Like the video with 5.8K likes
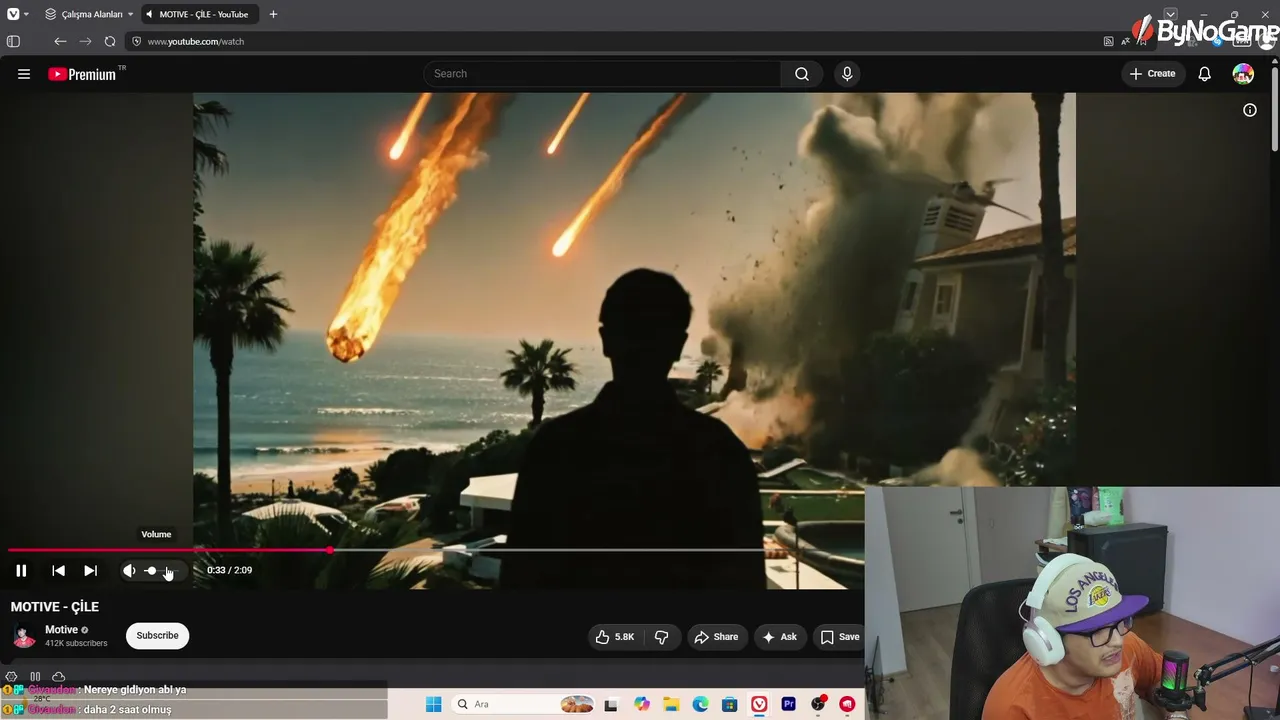This screenshot has width=1280, height=720. tap(615, 637)
